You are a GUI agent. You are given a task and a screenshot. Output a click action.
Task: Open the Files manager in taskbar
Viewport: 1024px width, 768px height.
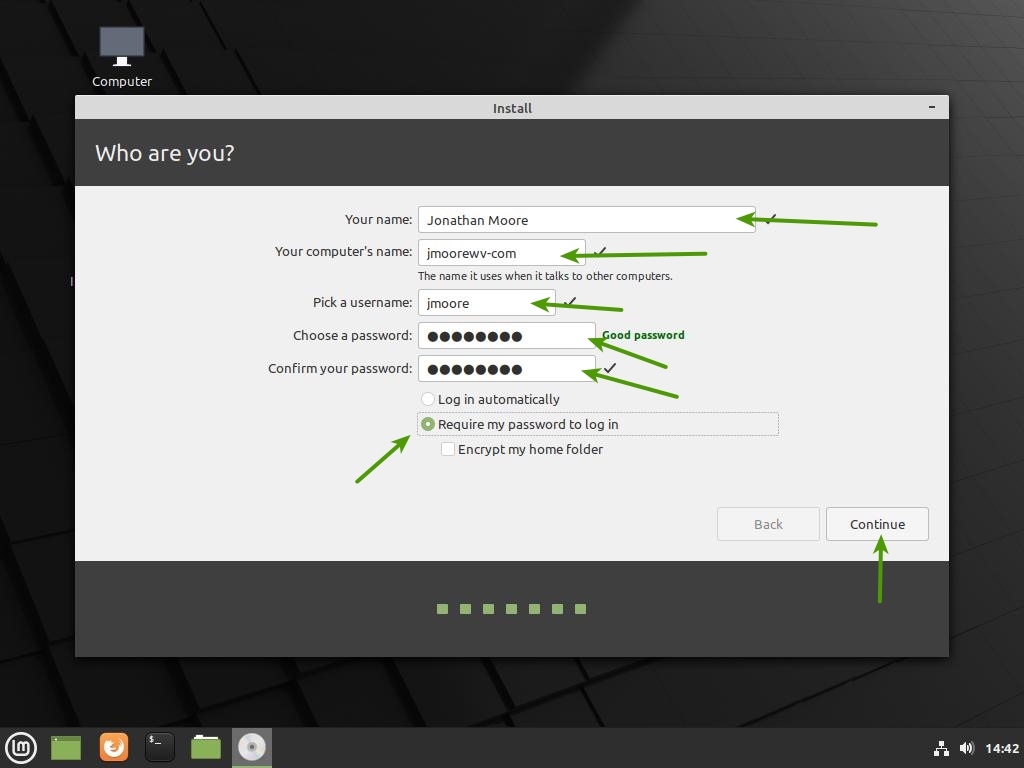206,747
